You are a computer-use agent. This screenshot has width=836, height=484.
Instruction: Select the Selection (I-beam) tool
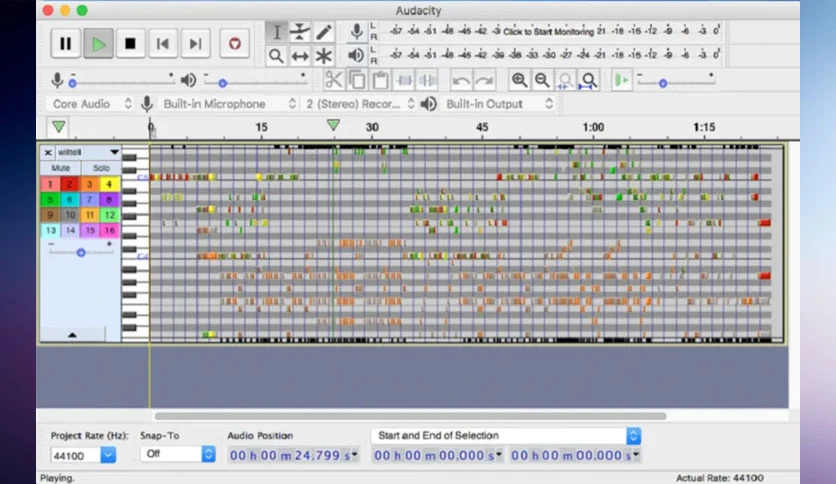(x=276, y=32)
